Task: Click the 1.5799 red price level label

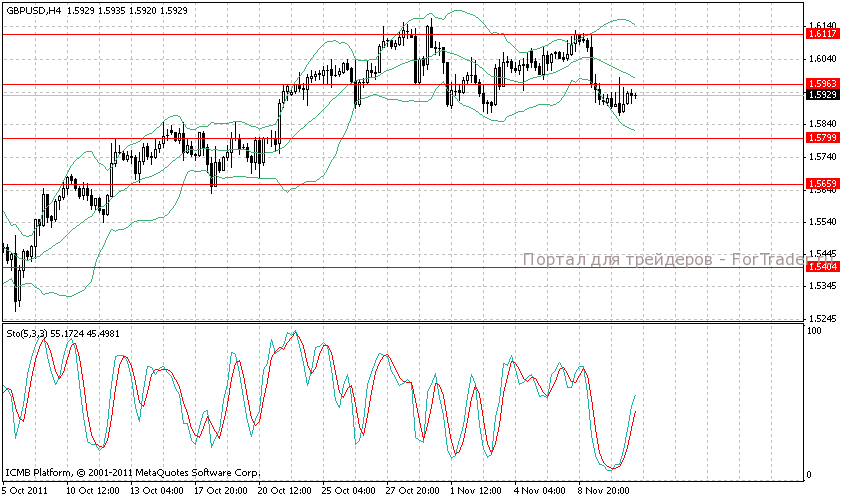Action: (820, 138)
